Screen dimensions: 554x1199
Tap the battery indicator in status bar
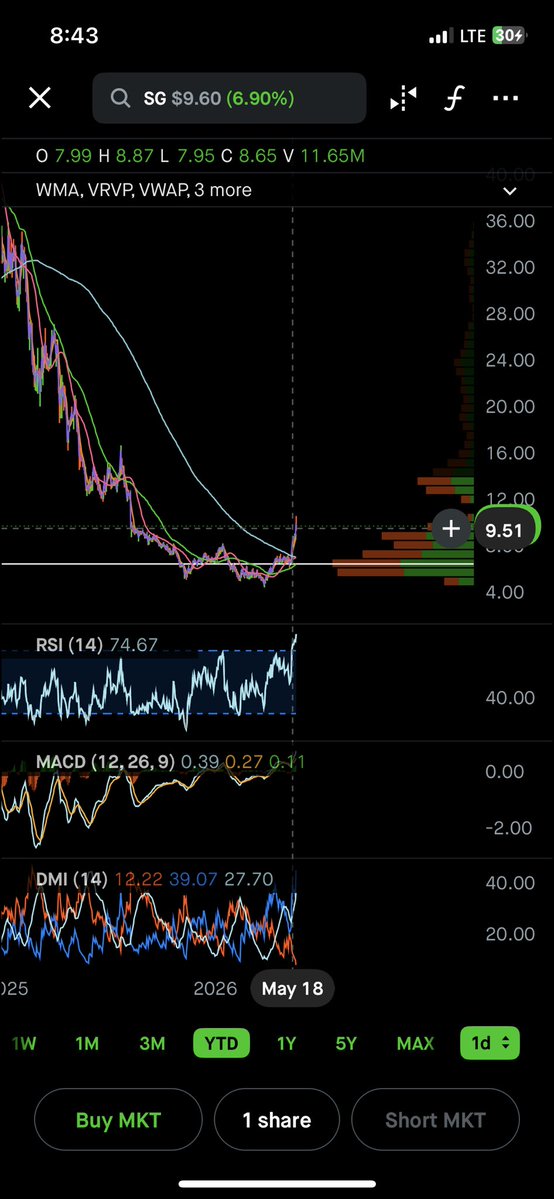(x=509, y=36)
